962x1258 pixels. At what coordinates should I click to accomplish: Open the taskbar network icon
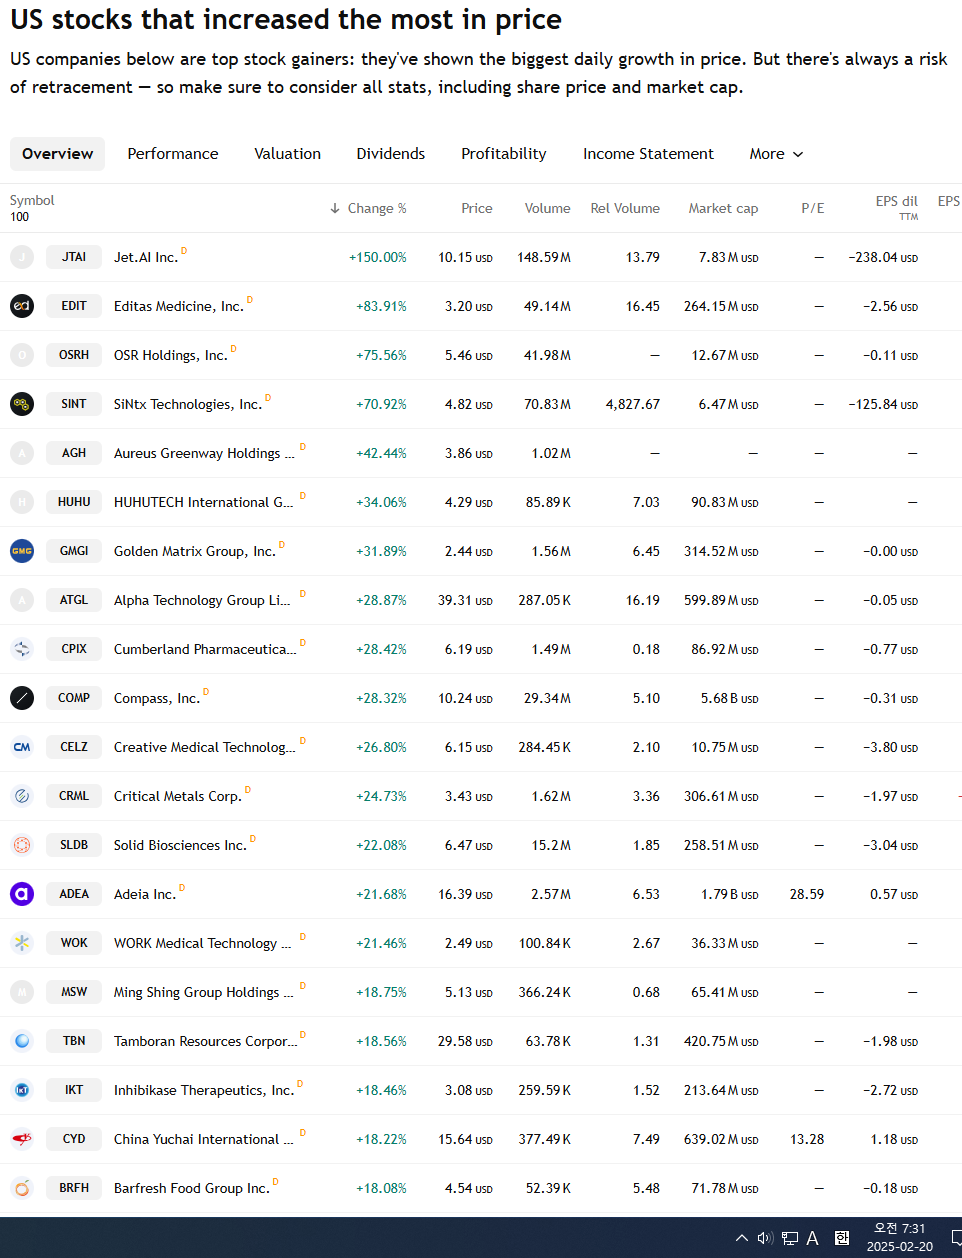click(x=790, y=1238)
